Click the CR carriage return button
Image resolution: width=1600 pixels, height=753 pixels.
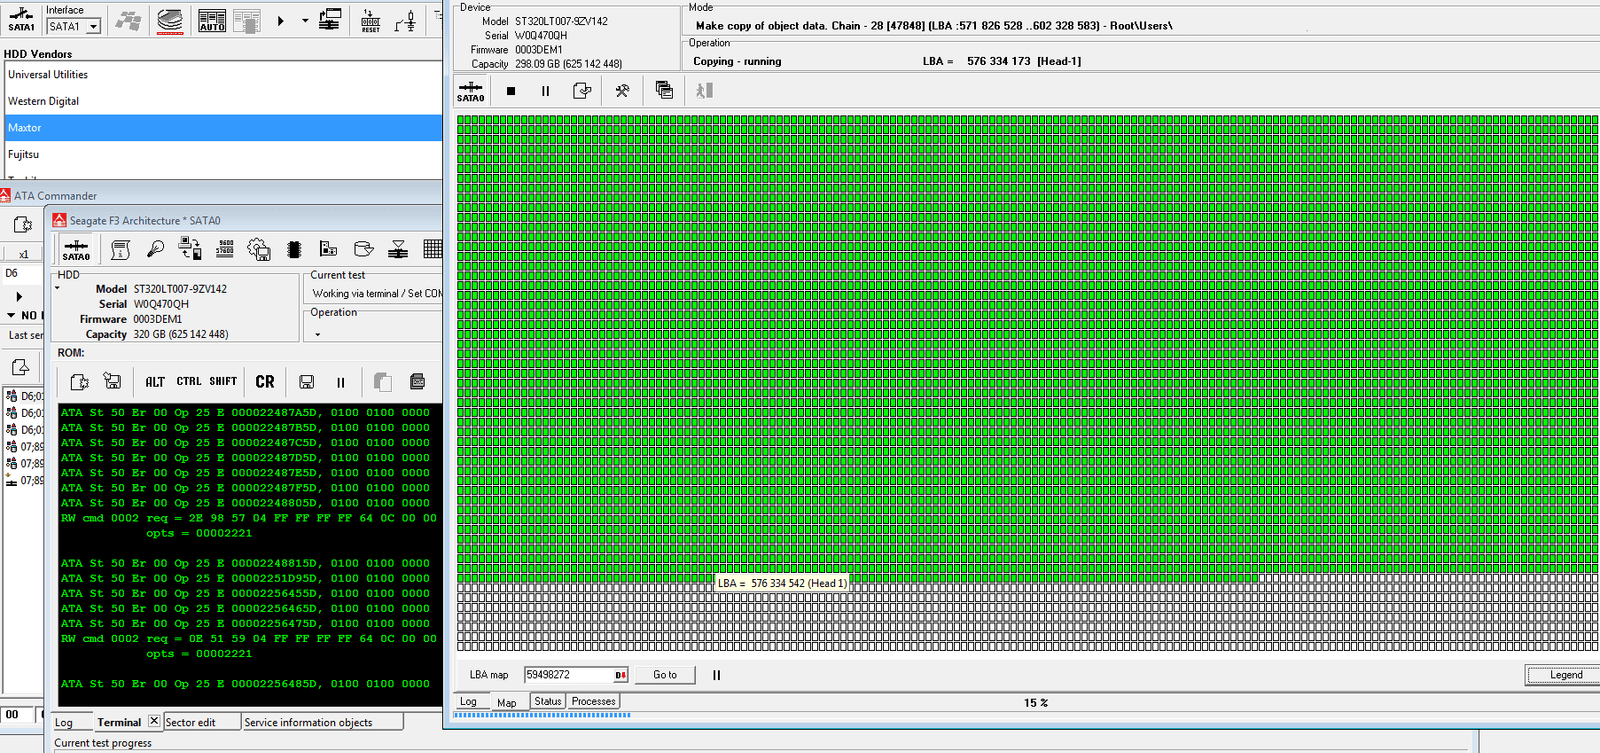(265, 382)
